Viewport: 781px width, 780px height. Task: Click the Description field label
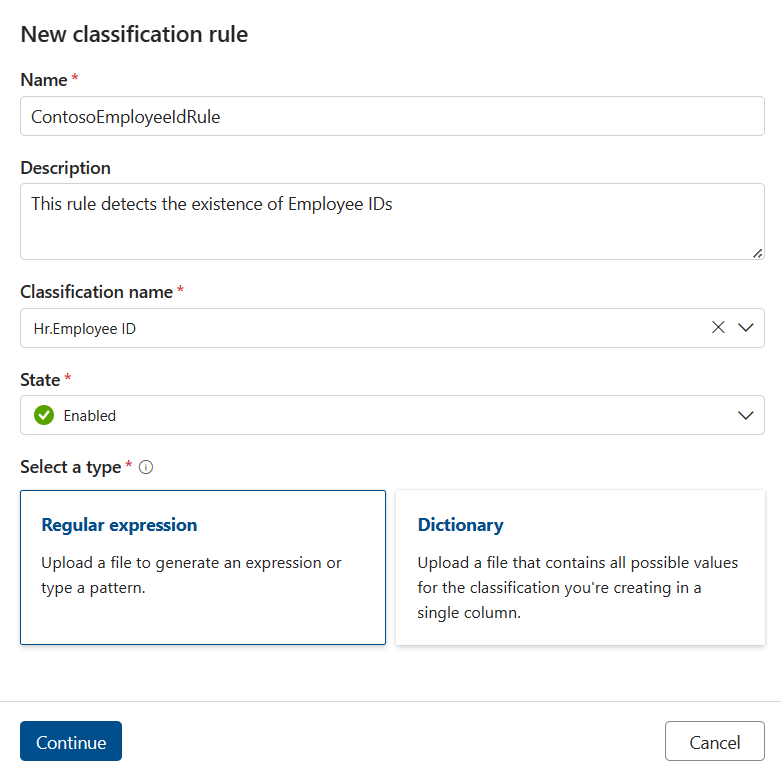pyautogui.click(x=66, y=168)
